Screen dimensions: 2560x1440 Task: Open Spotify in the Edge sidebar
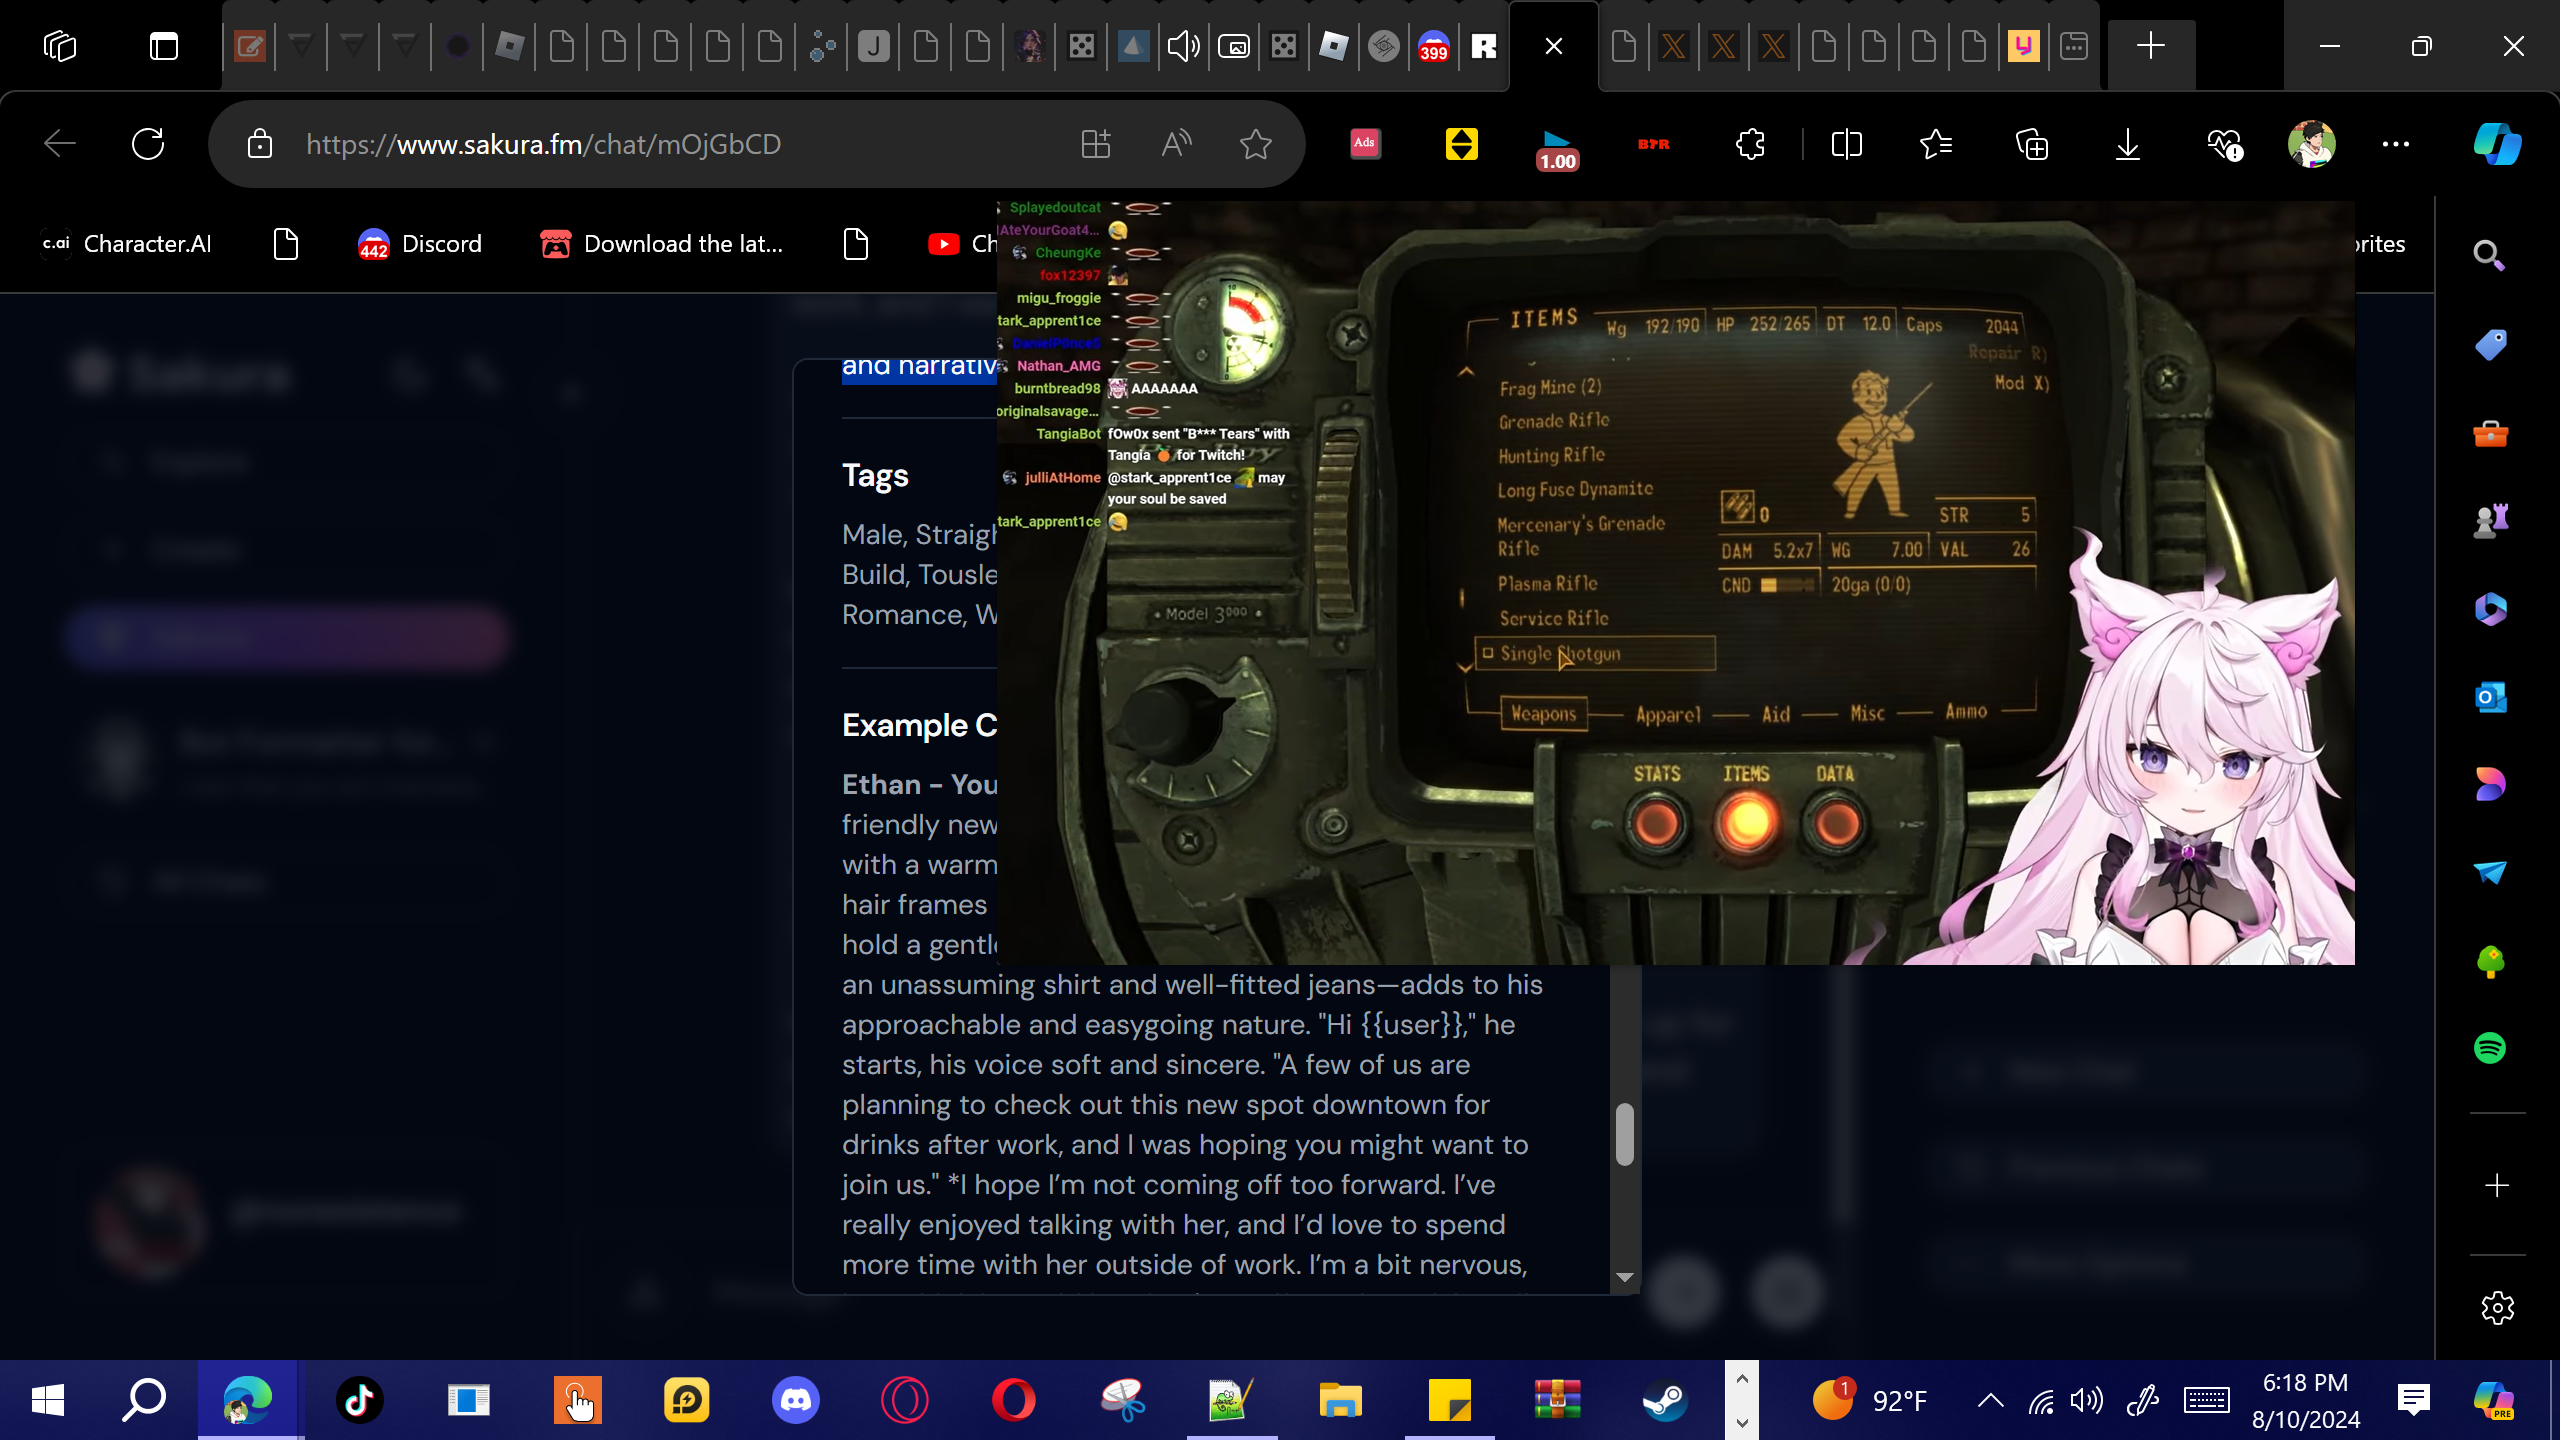(x=2490, y=1048)
